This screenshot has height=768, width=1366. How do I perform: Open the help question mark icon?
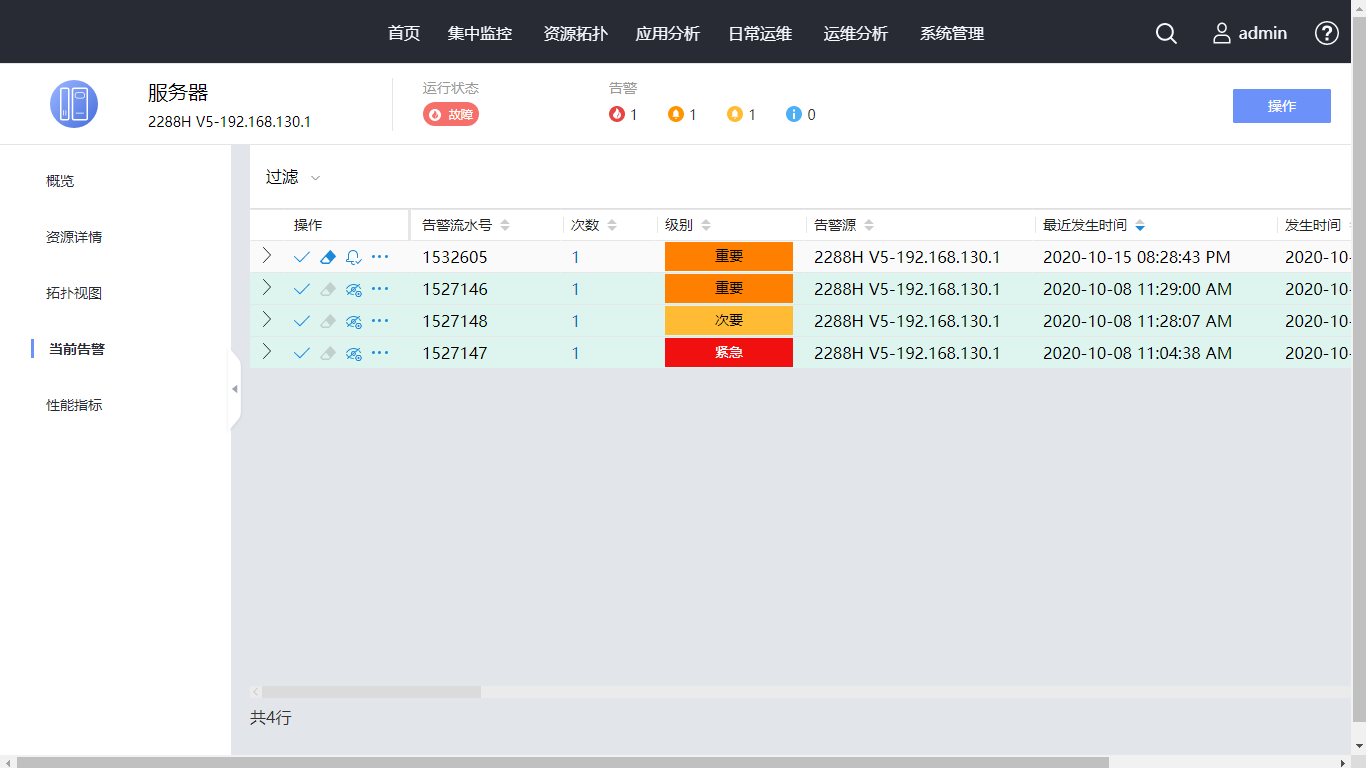pos(1326,33)
